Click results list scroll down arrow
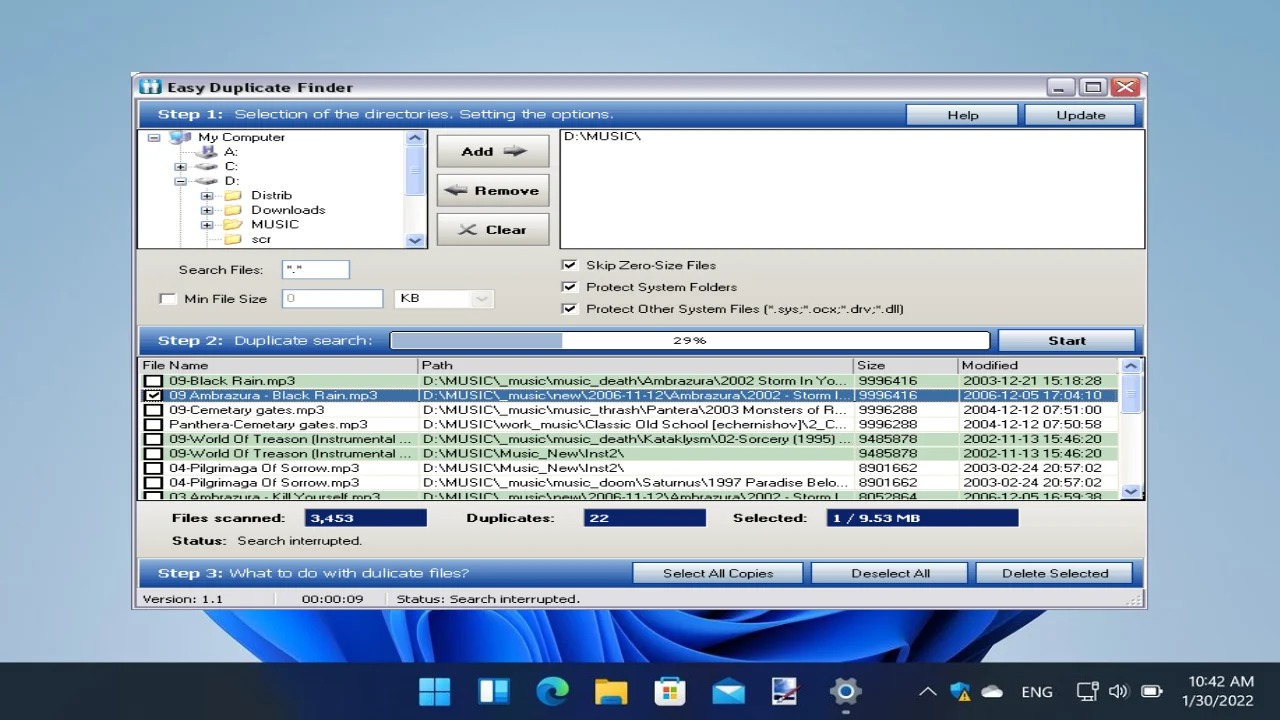Image resolution: width=1280 pixels, height=720 pixels. click(1131, 491)
